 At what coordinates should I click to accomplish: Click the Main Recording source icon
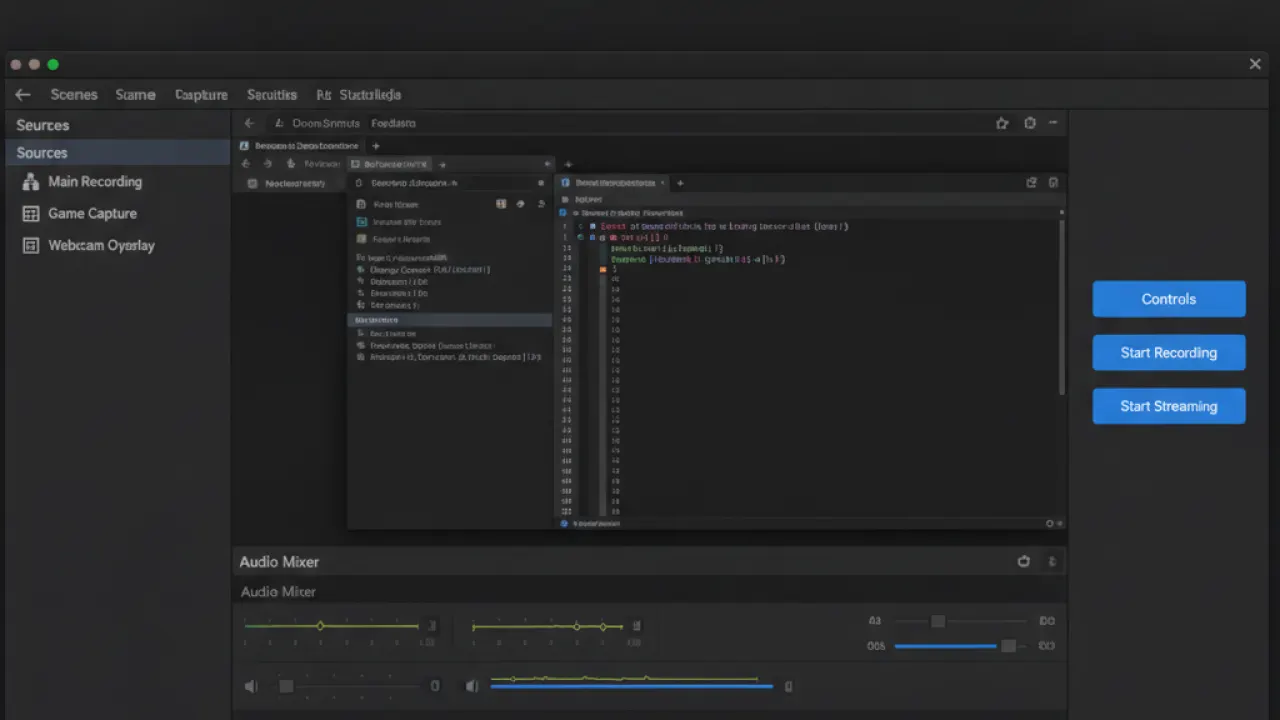coord(30,182)
